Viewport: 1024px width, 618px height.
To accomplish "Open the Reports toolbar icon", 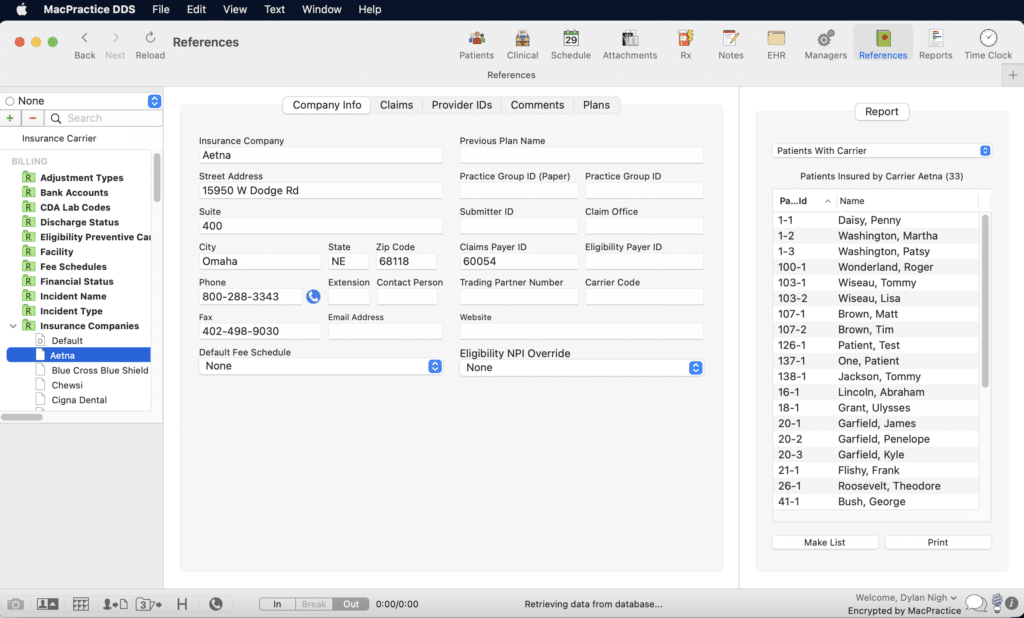I will point(935,44).
